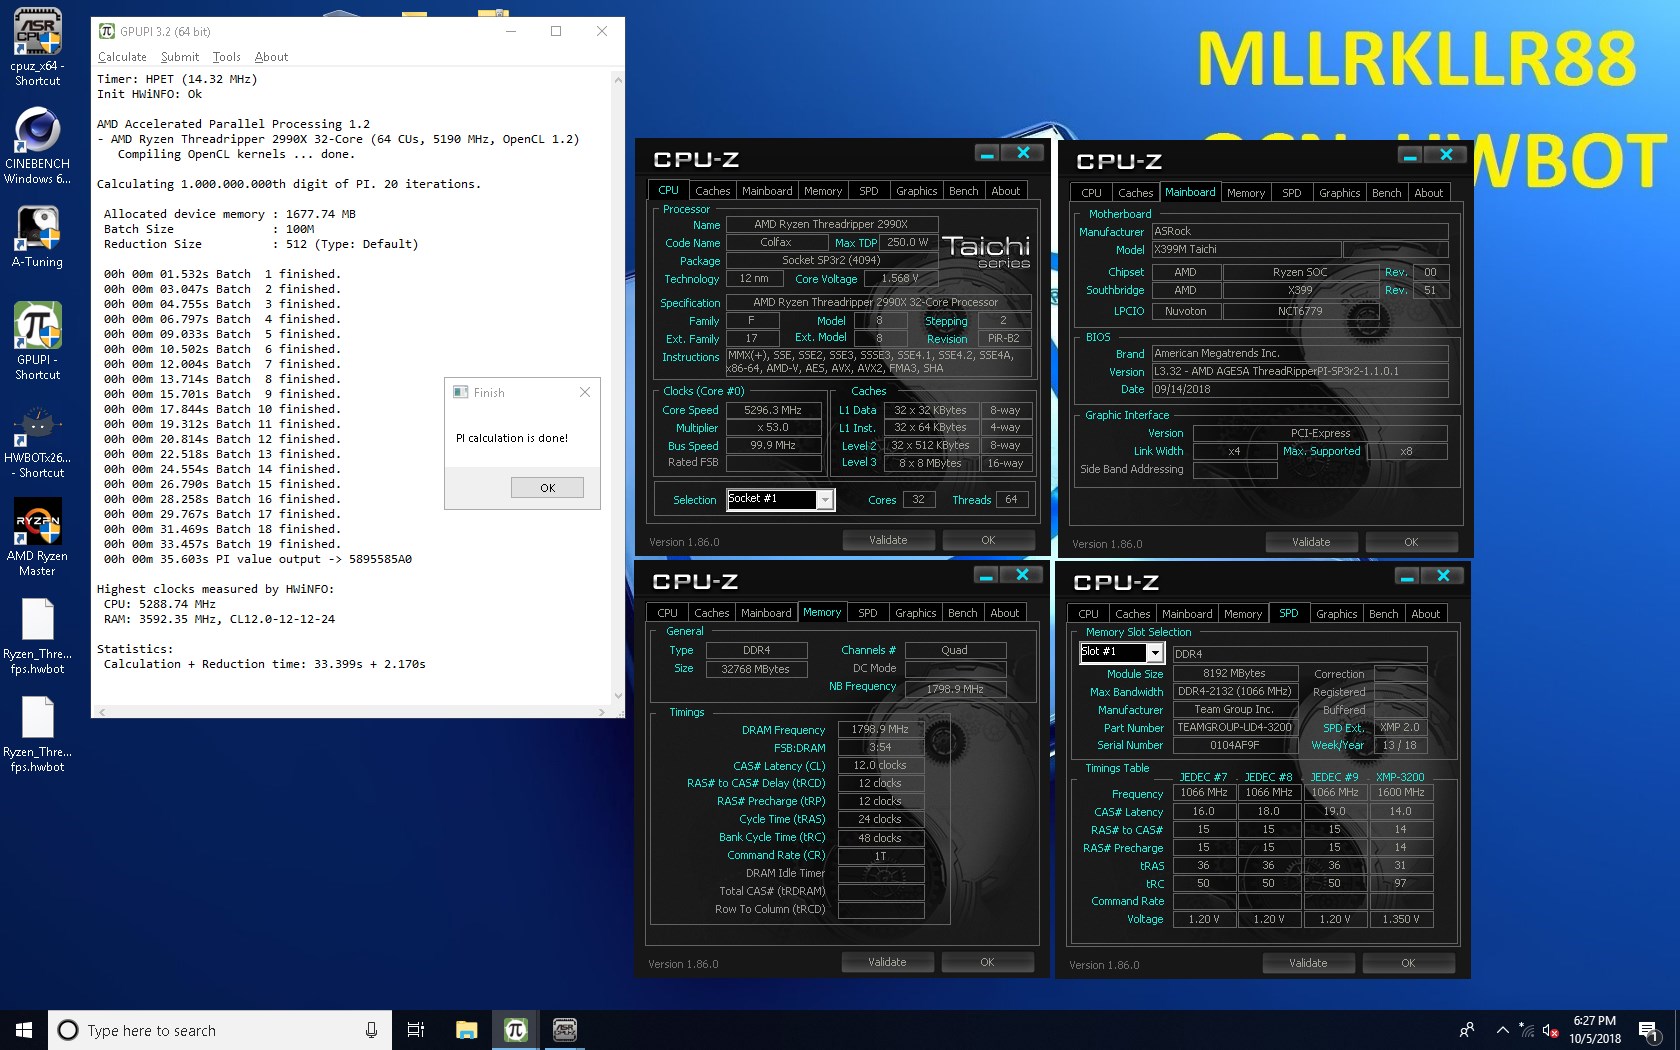The height and width of the screenshot is (1050, 1680).
Task: Open CINEBENCH Windows 64 desktop icon
Action: coord(37,146)
